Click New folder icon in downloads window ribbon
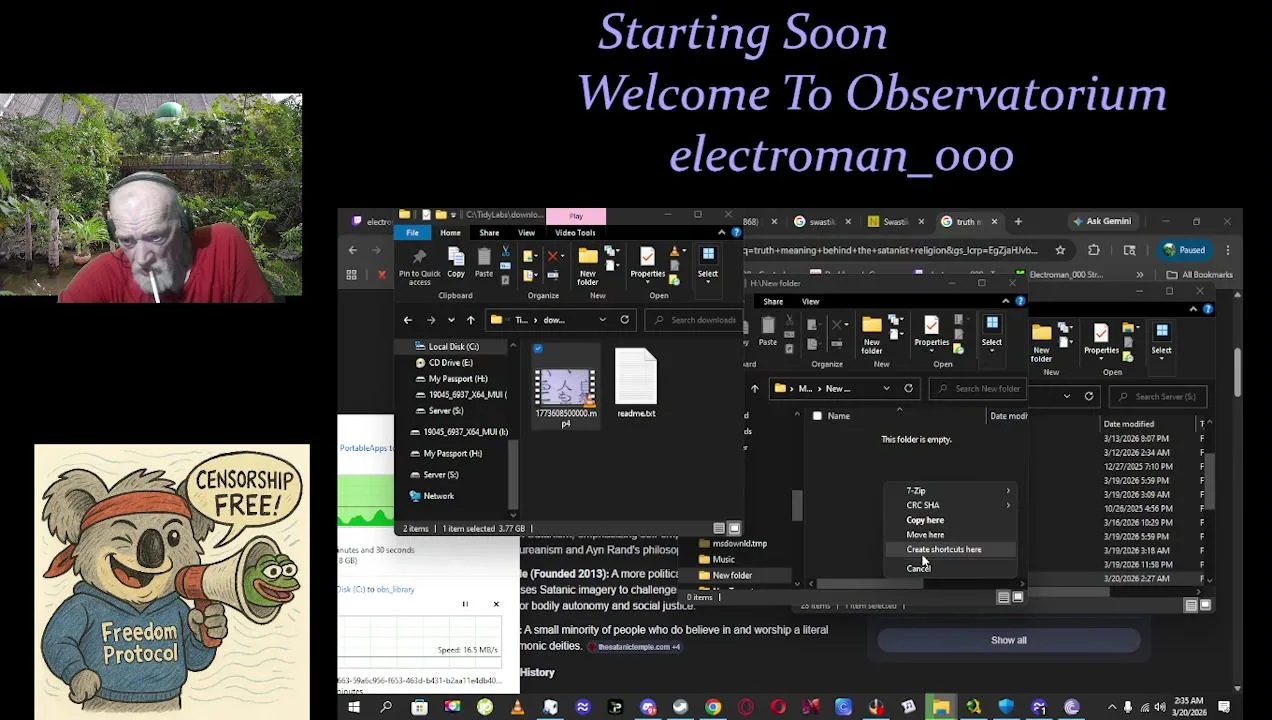Viewport: 1272px width, 720px height. [x=588, y=265]
